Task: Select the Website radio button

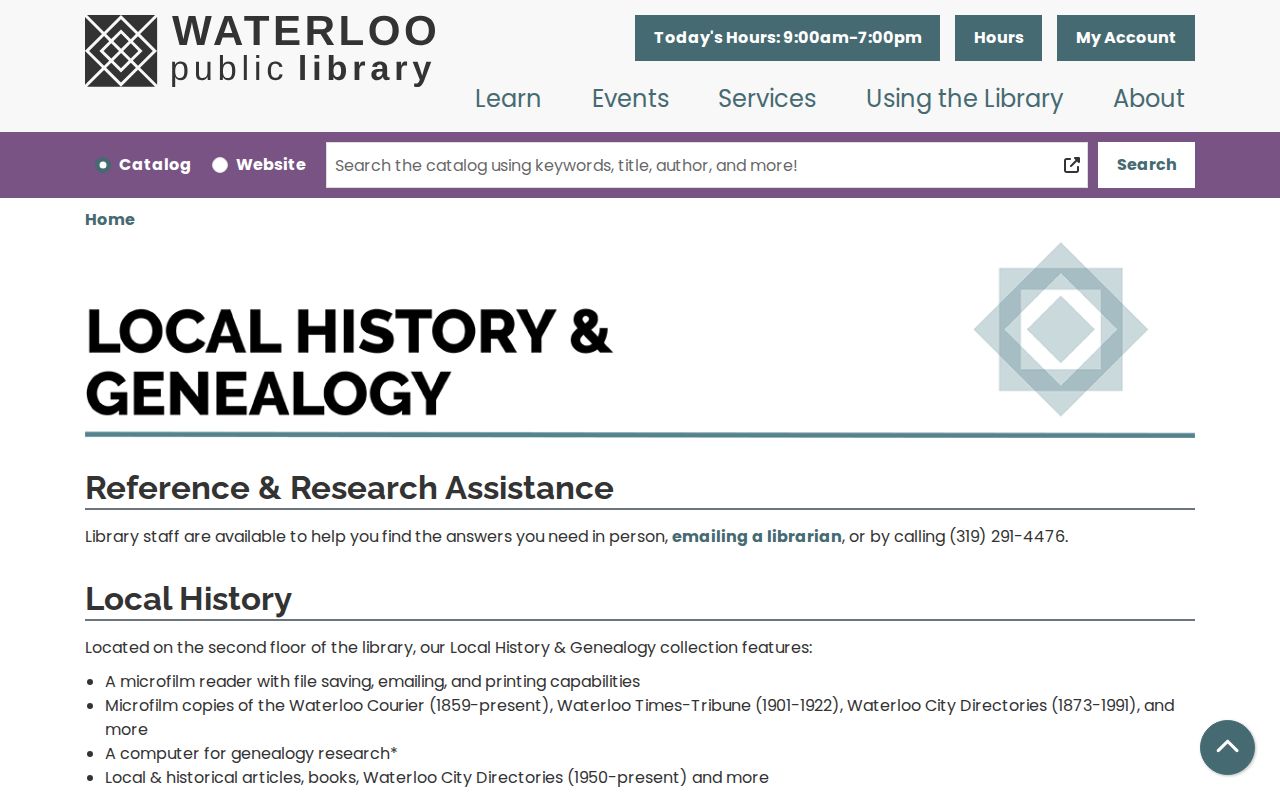Action: click(220, 165)
